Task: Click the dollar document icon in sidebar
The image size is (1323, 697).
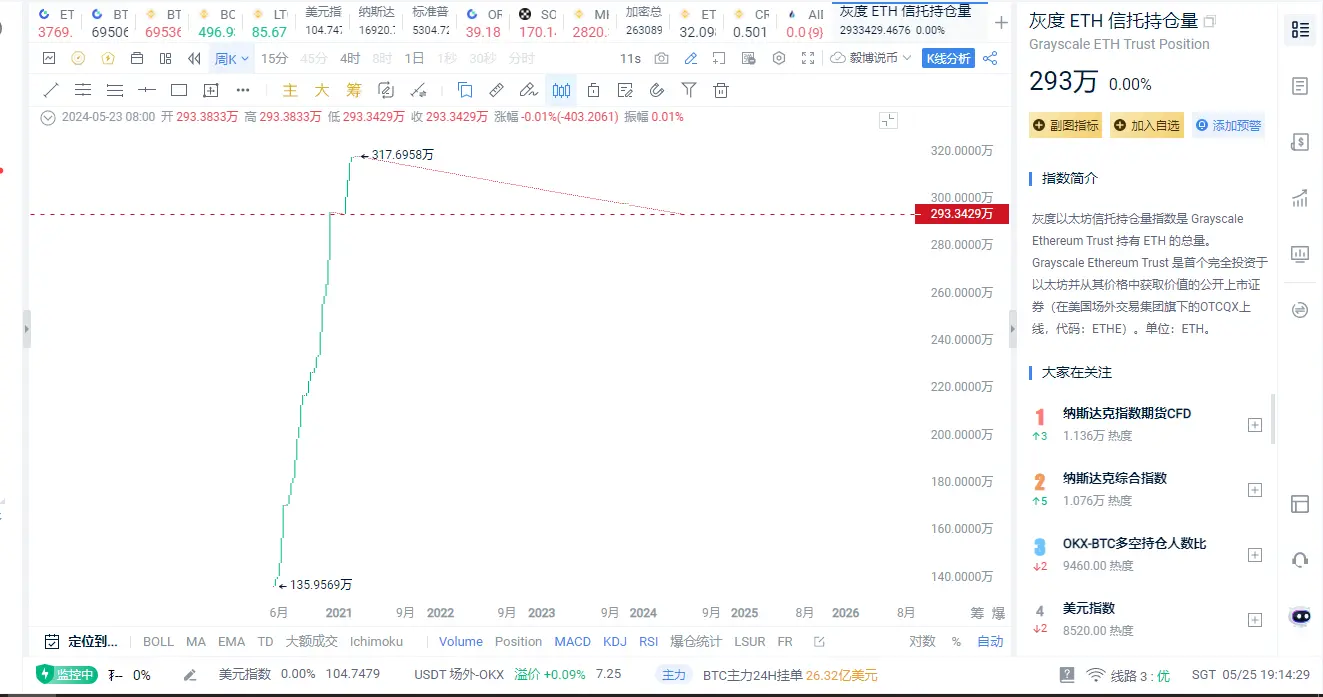Action: (x=1300, y=142)
